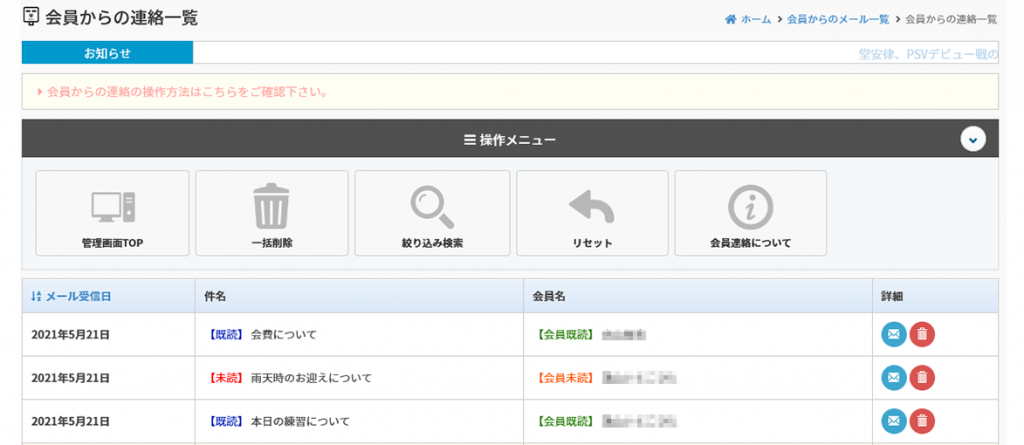Viewport: 1024px width, 445px height.
Task: Delete the 本日の練習について message
Action: pos(923,421)
